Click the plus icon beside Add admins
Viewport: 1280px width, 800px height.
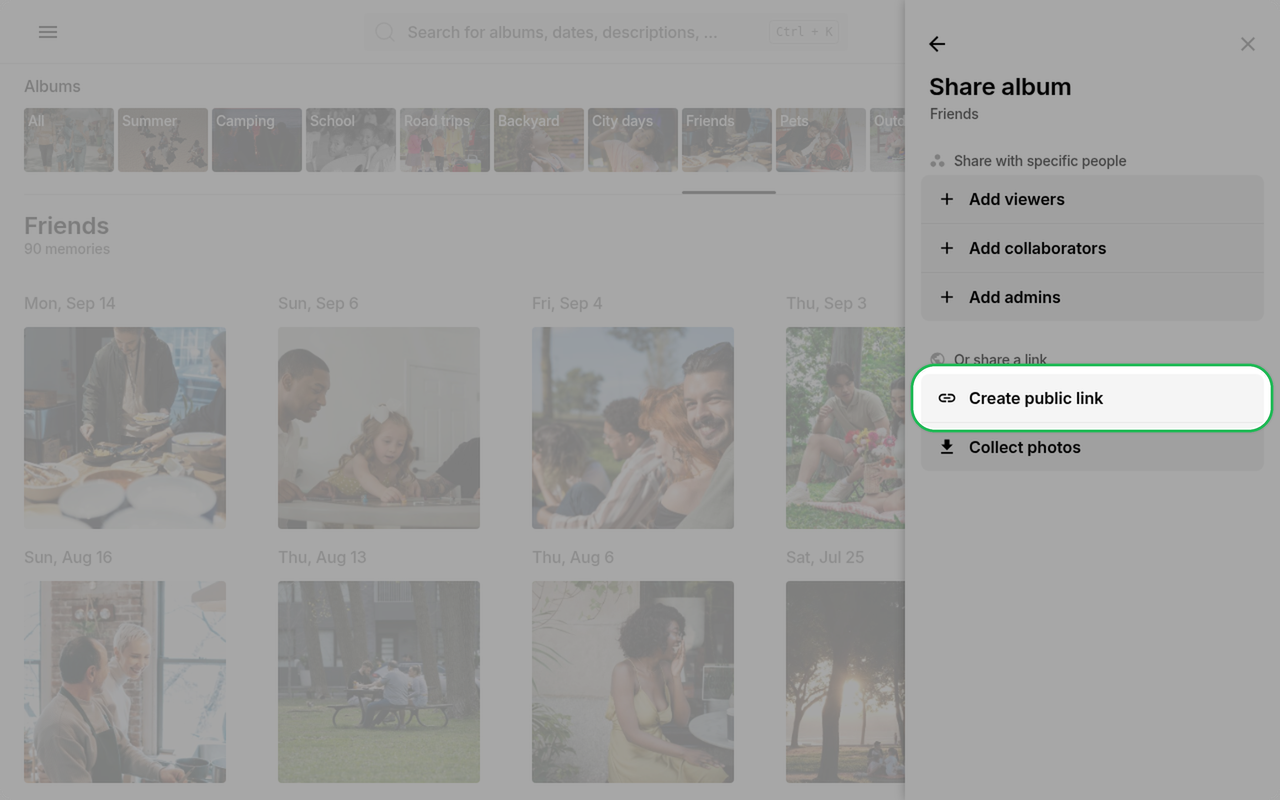click(947, 297)
